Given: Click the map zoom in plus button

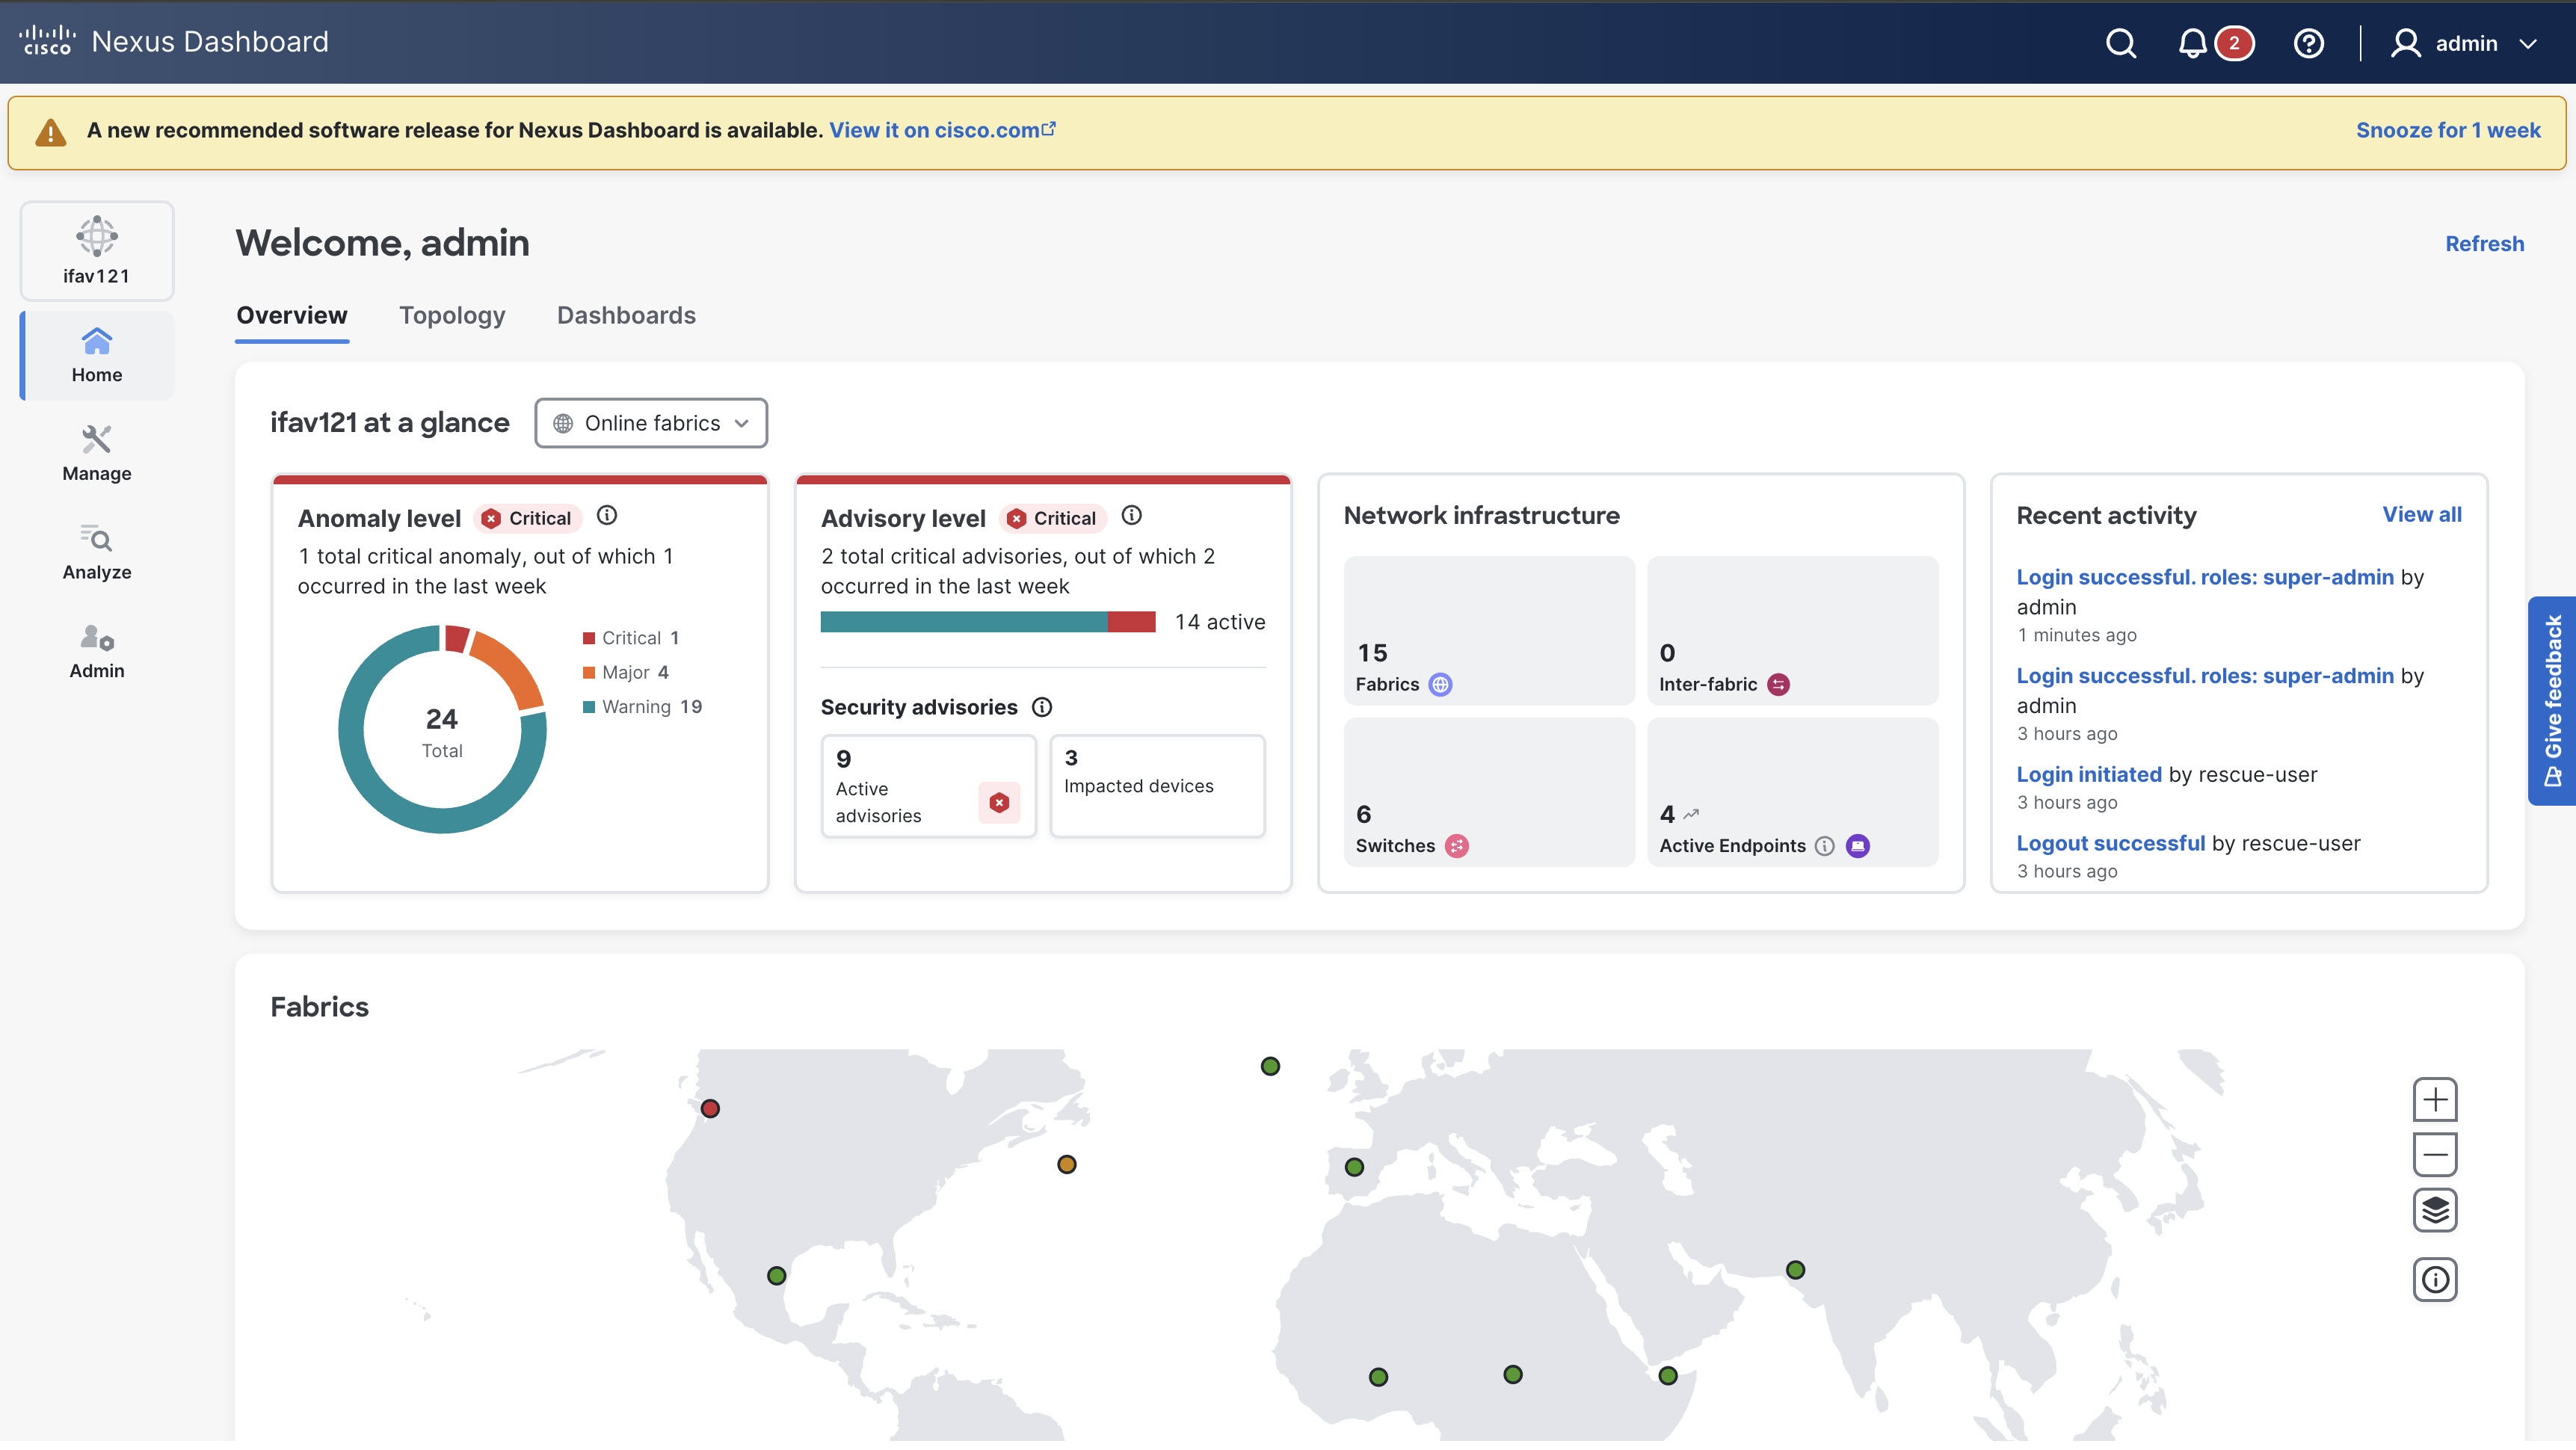Looking at the screenshot, I should pos(2435,1100).
